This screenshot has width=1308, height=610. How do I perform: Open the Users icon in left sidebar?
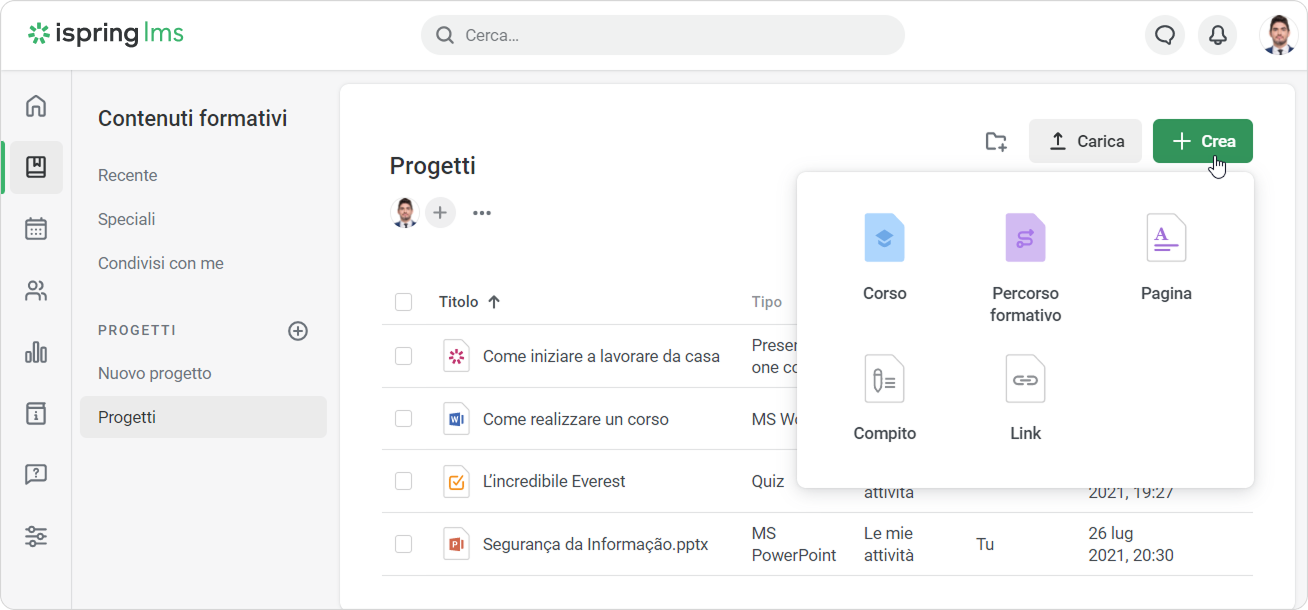(36, 291)
